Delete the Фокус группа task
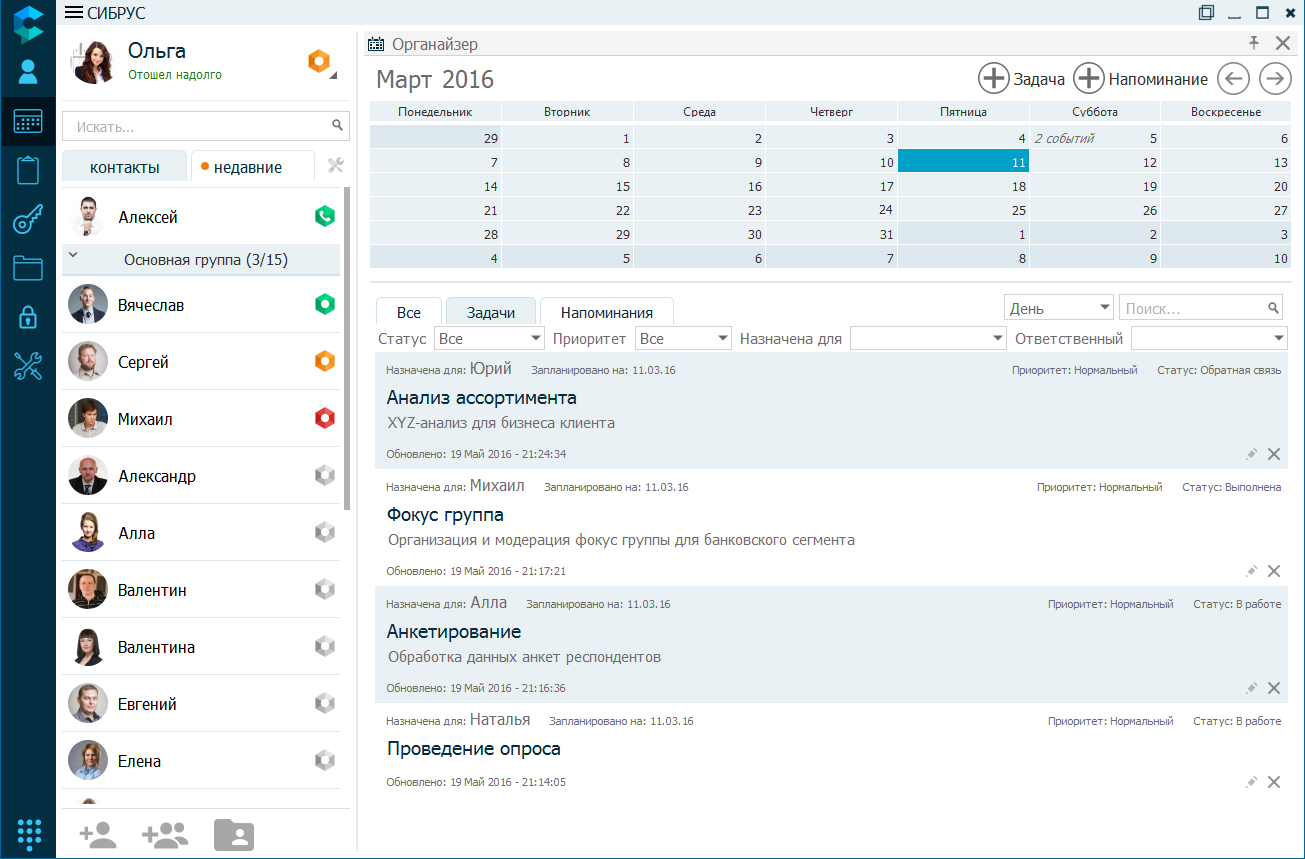This screenshot has height=859, width=1305. 1274,571
